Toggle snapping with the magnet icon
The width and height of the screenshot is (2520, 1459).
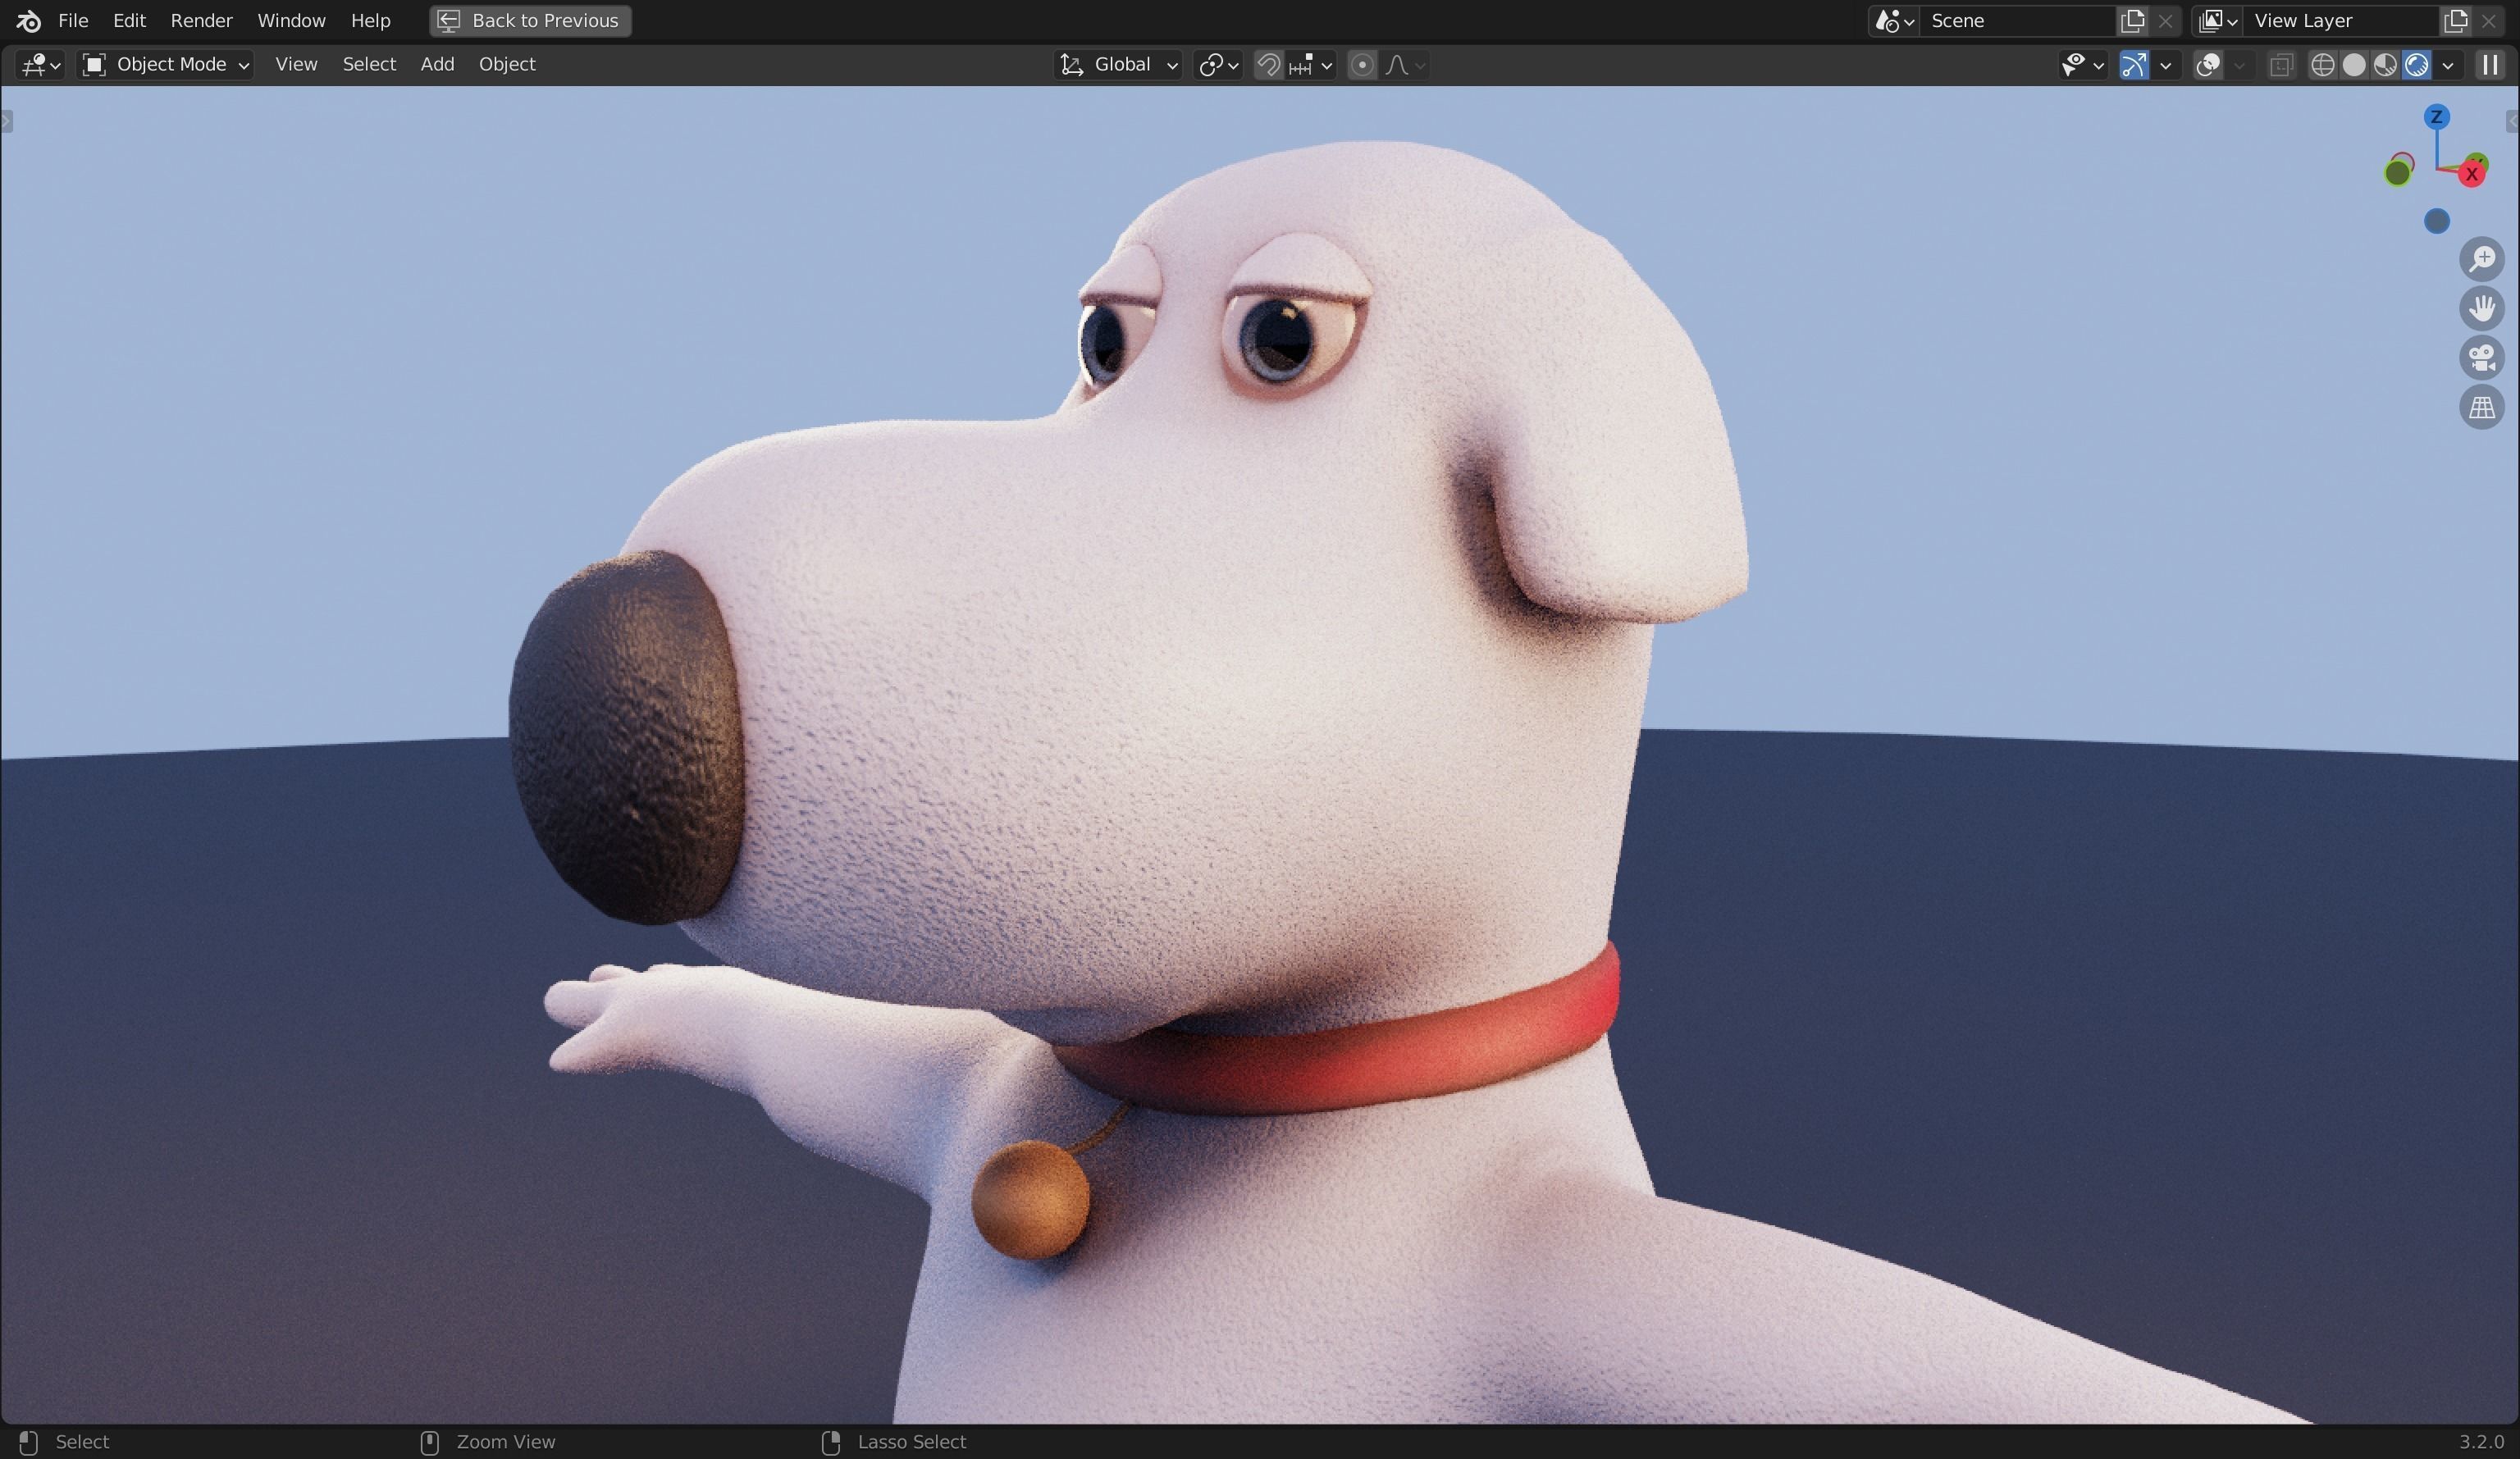coord(1268,65)
